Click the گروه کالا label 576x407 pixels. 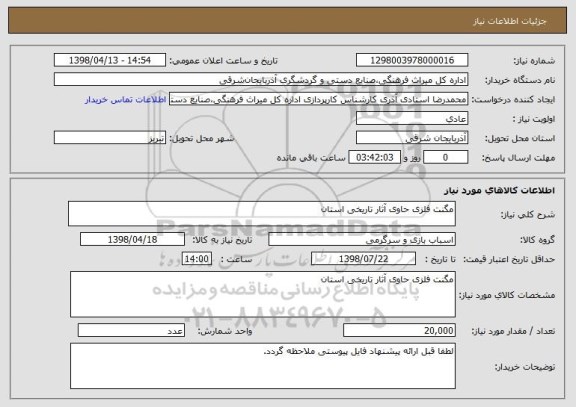(537, 240)
